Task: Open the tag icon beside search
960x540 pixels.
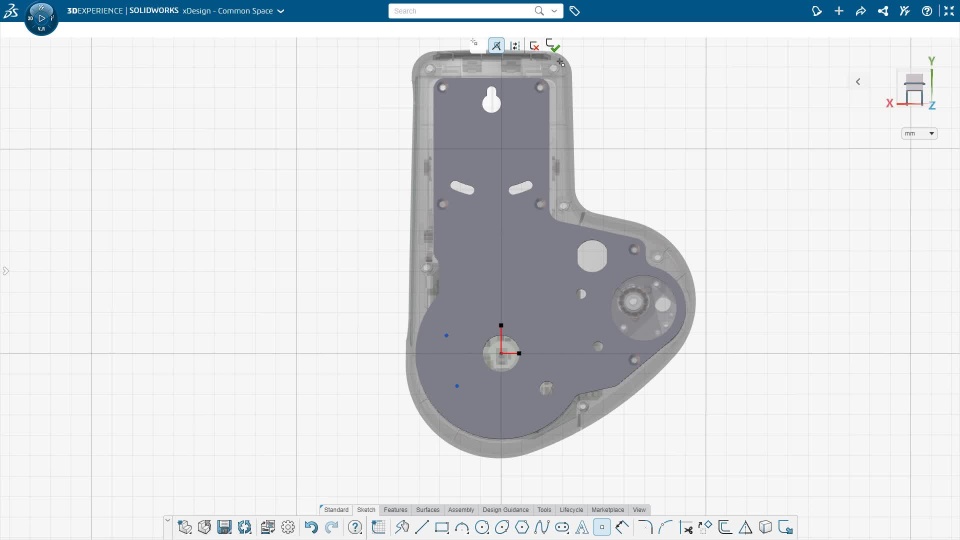Action: pyautogui.click(x=575, y=11)
